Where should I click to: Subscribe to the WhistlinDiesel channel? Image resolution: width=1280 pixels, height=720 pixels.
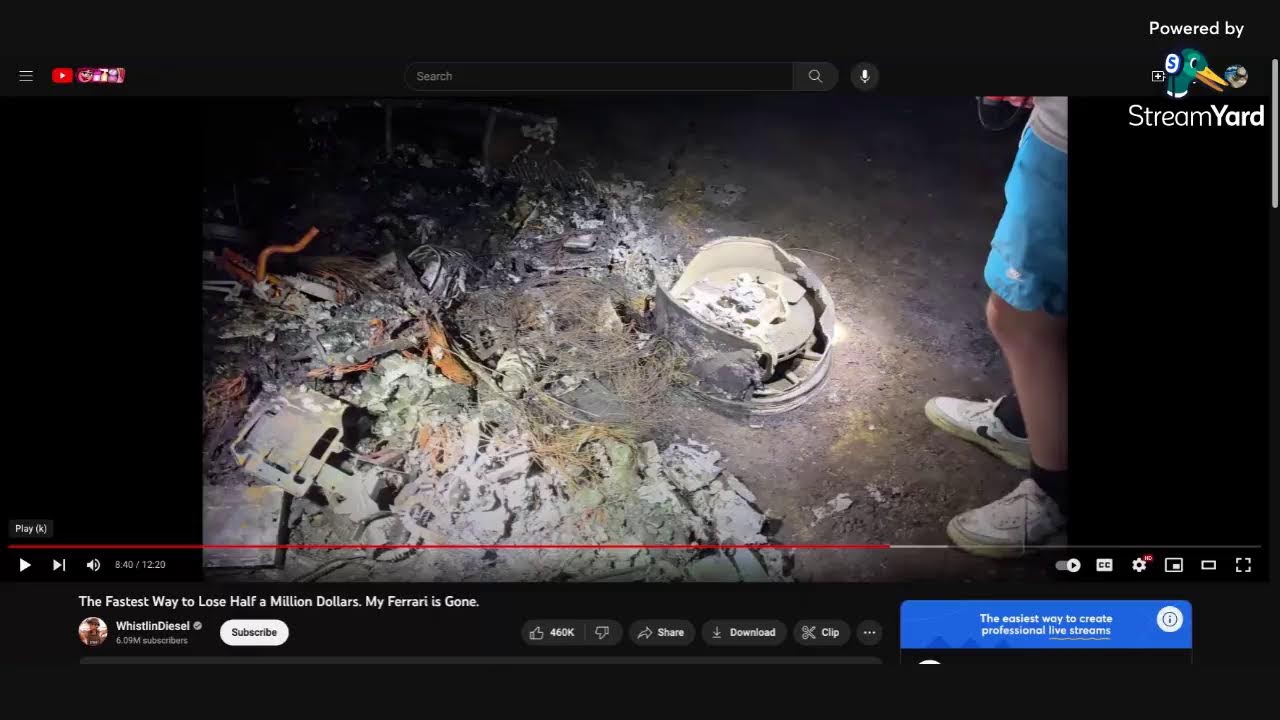254,632
